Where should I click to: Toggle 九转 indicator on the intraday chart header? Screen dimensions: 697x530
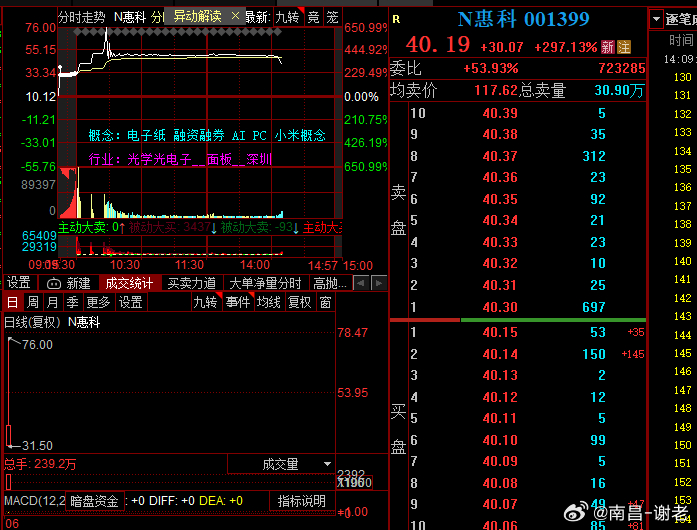click(x=288, y=17)
